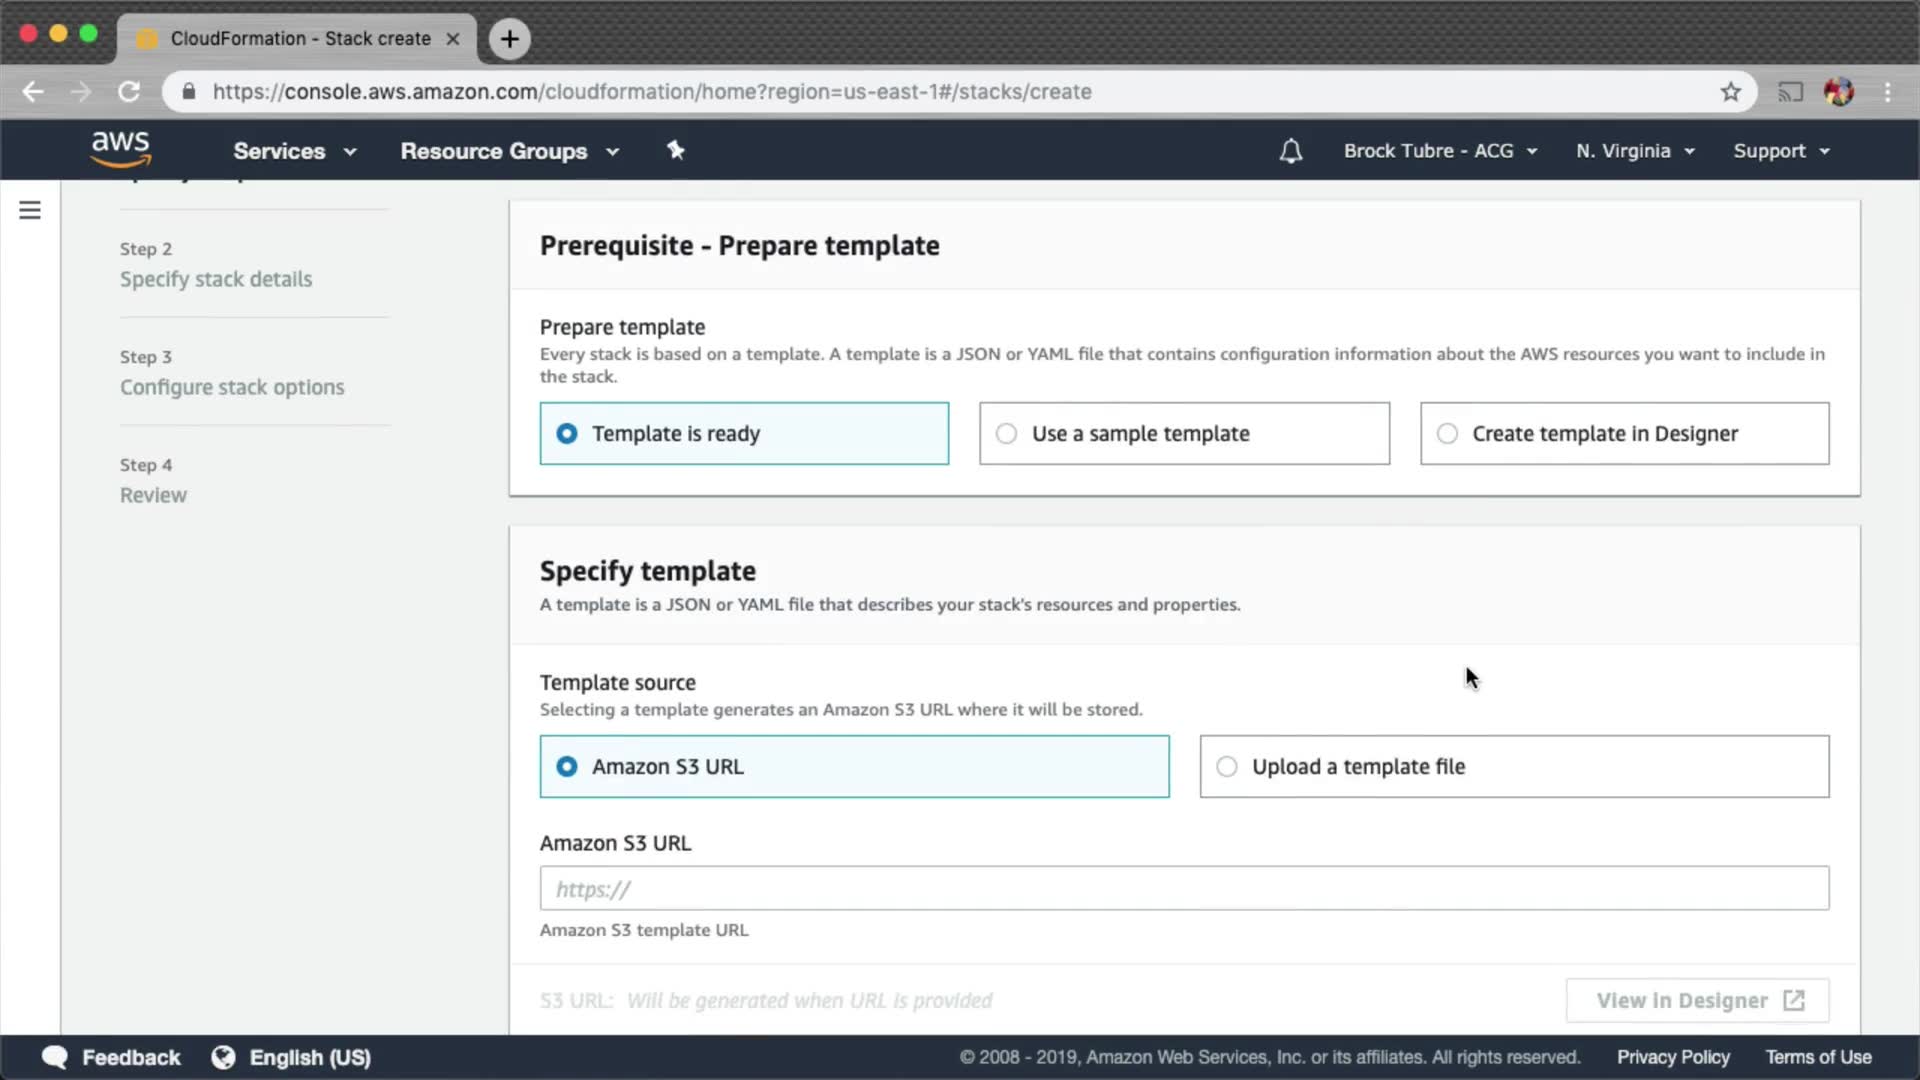The height and width of the screenshot is (1080, 1920).
Task: Select Create template in Designer option
Action: [1624, 433]
